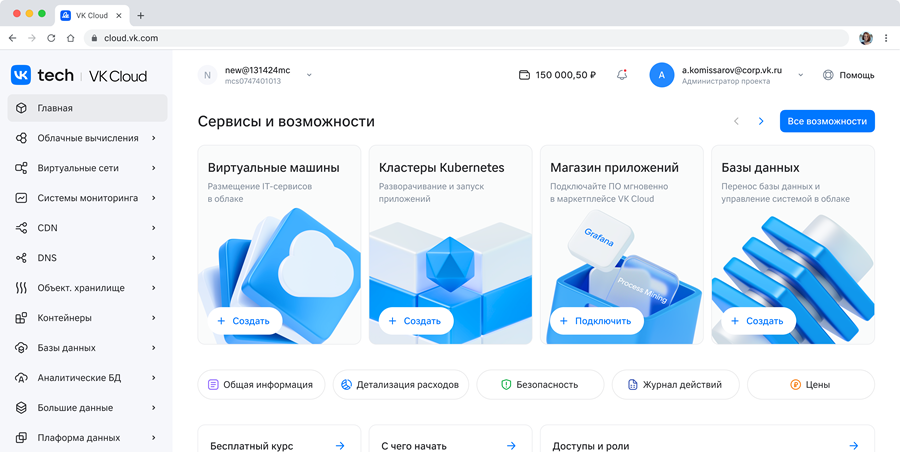Click the DNS sidebar icon
The height and width of the screenshot is (452, 900).
[21, 258]
